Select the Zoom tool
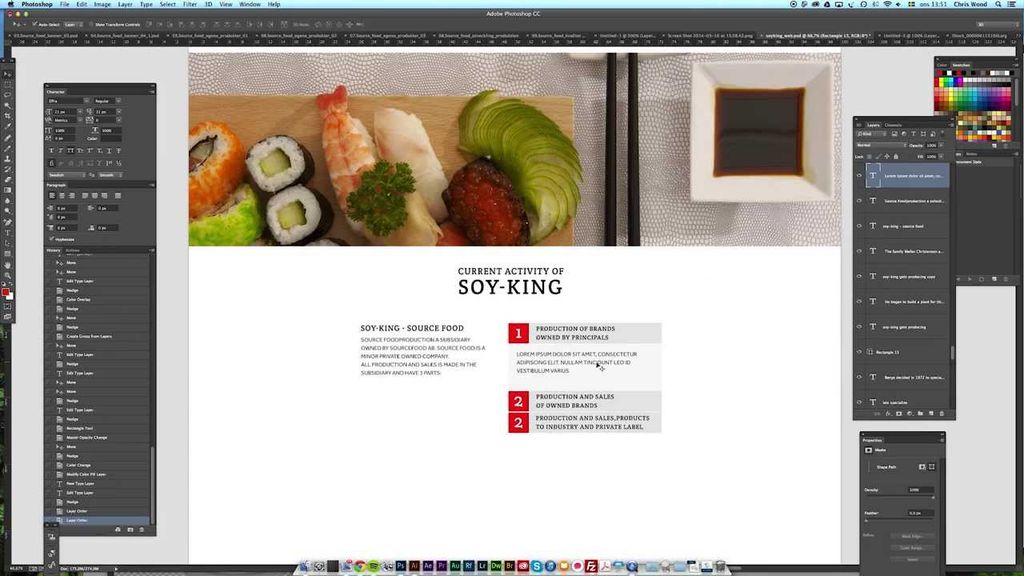Screen dimensions: 1024x576 click(x=5, y=275)
